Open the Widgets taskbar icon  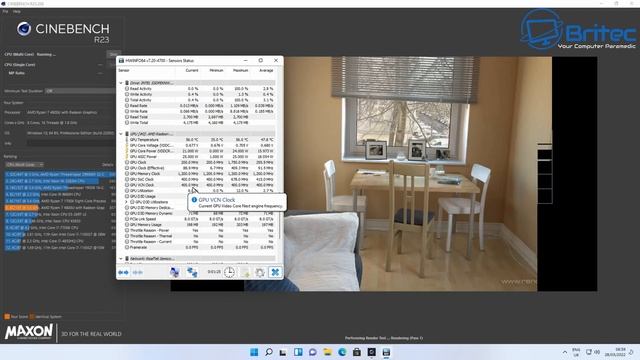pos(298,352)
